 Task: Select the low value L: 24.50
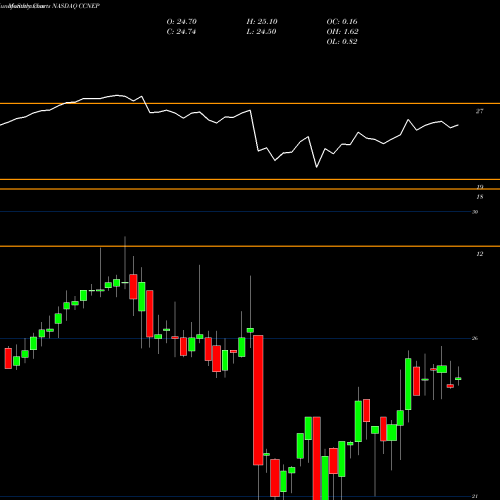[x=261, y=31]
